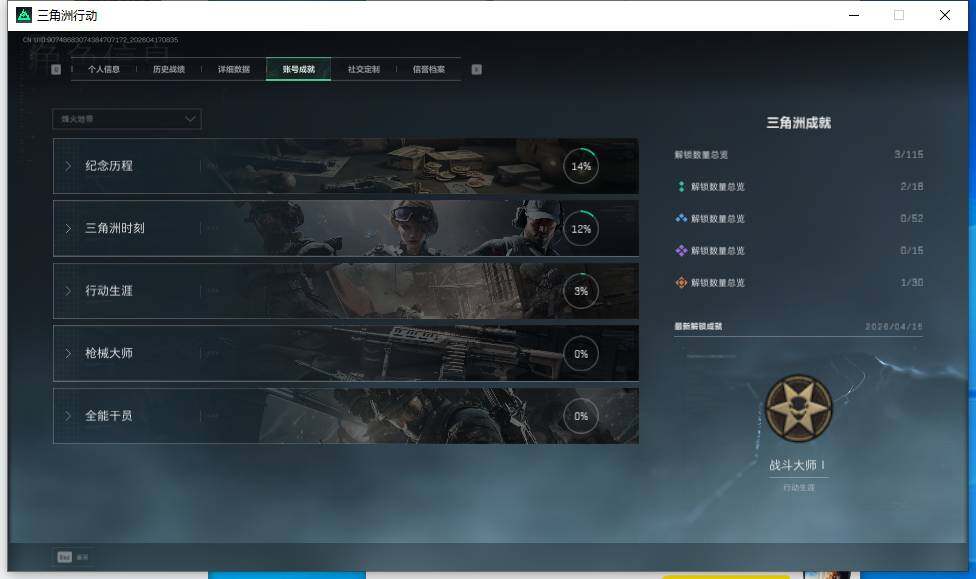Screen dimensions: 976x579
Task: Expand the 三角洲时刻 category chevron
Action: (68, 228)
